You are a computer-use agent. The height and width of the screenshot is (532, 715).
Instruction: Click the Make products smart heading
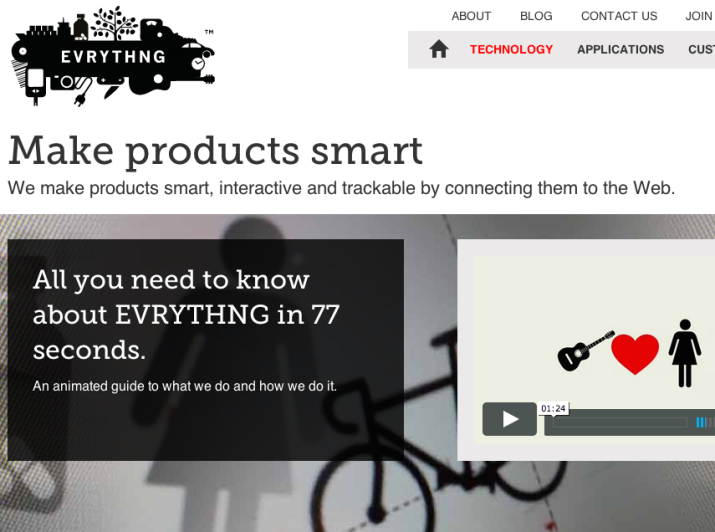[216, 151]
